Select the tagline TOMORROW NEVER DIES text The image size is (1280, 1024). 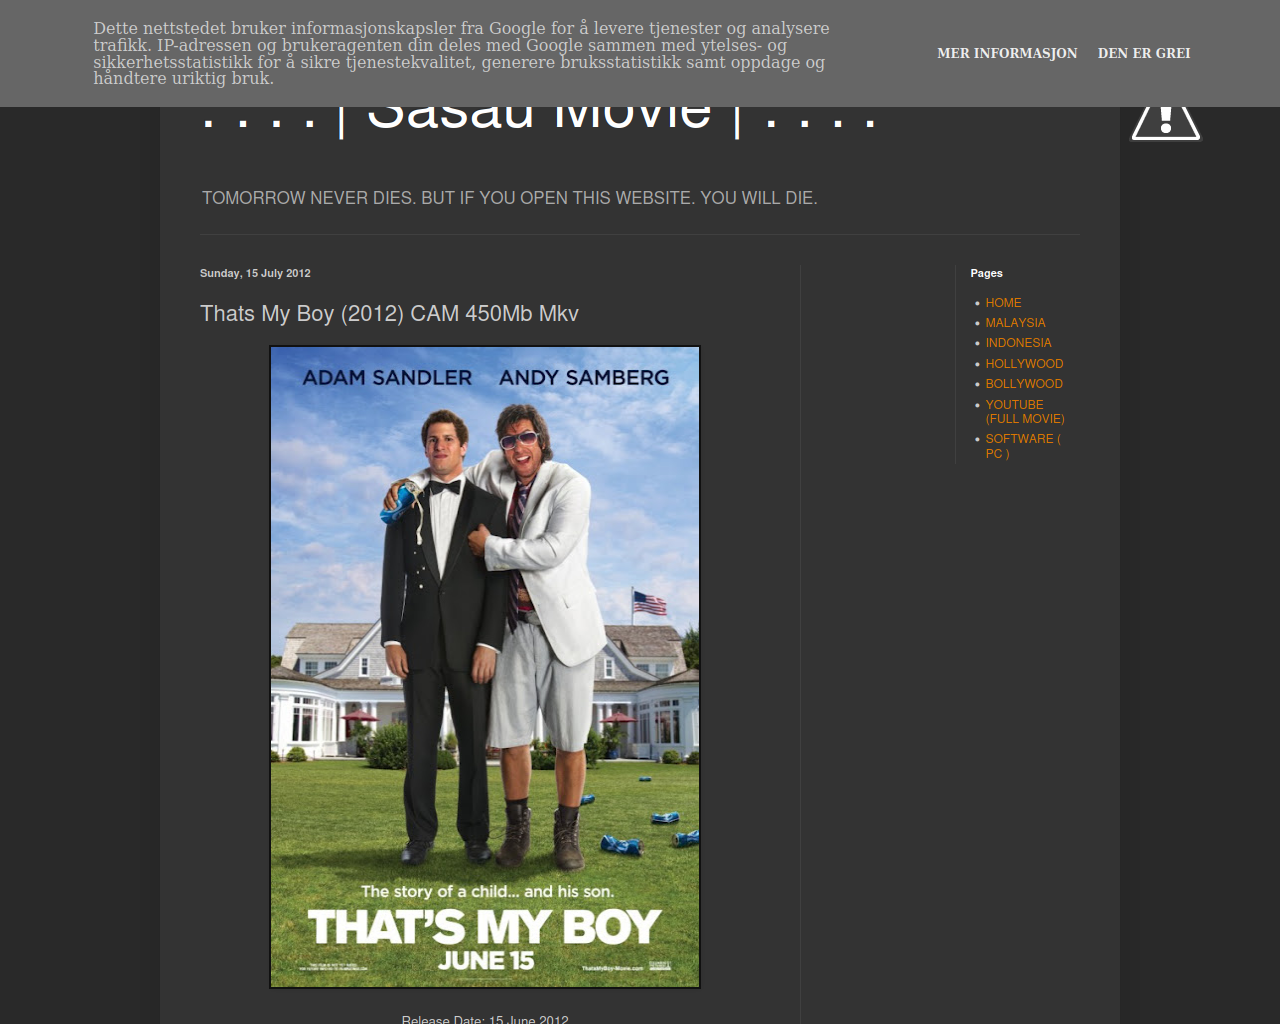[x=510, y=198]
